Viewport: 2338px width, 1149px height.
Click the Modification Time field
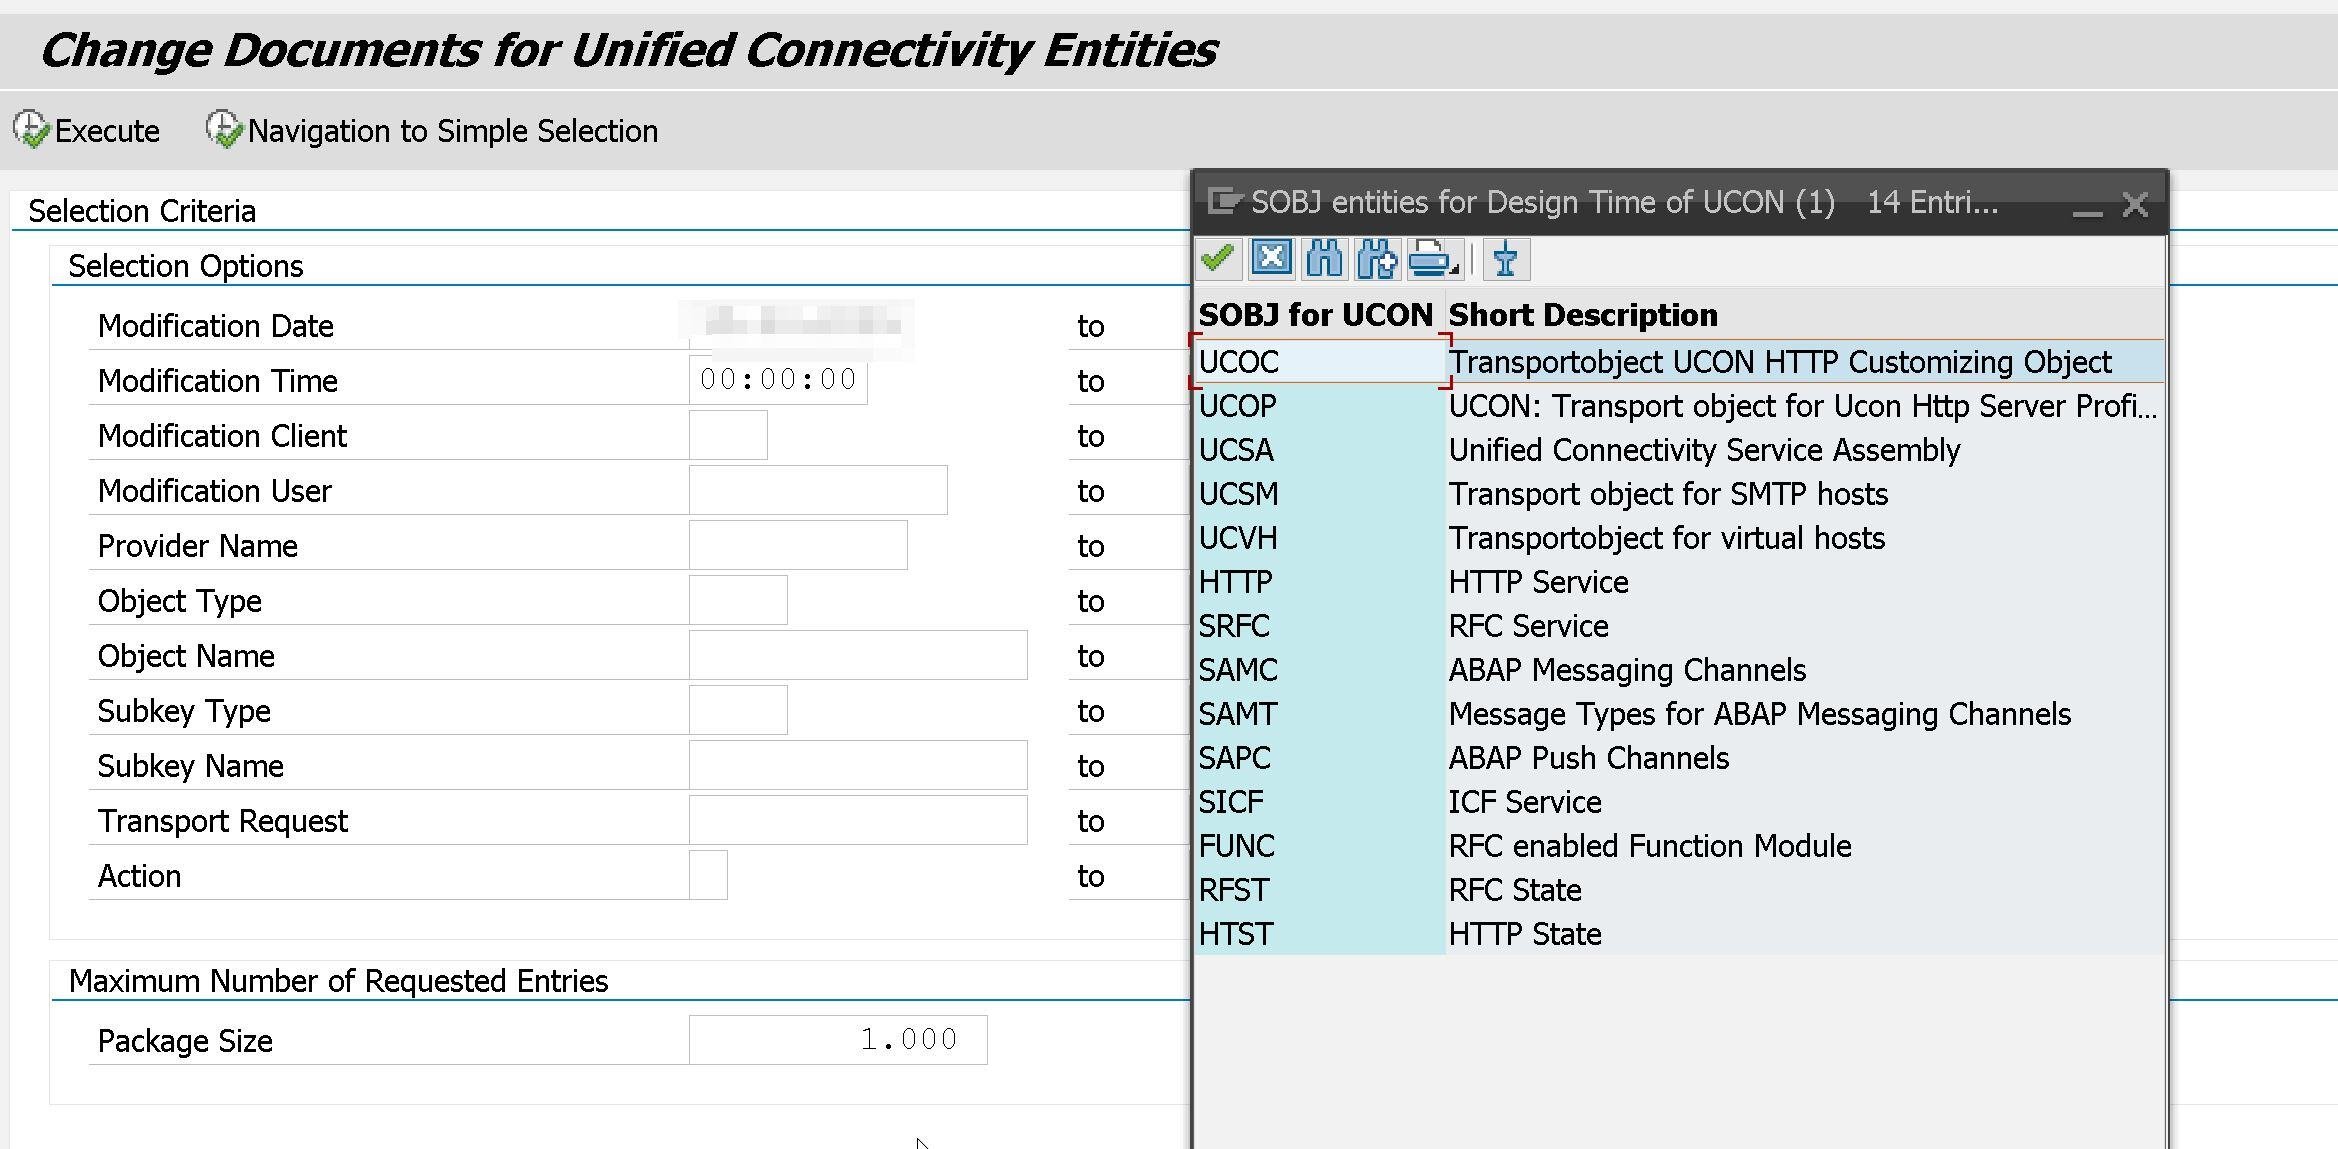coord(778,380)
